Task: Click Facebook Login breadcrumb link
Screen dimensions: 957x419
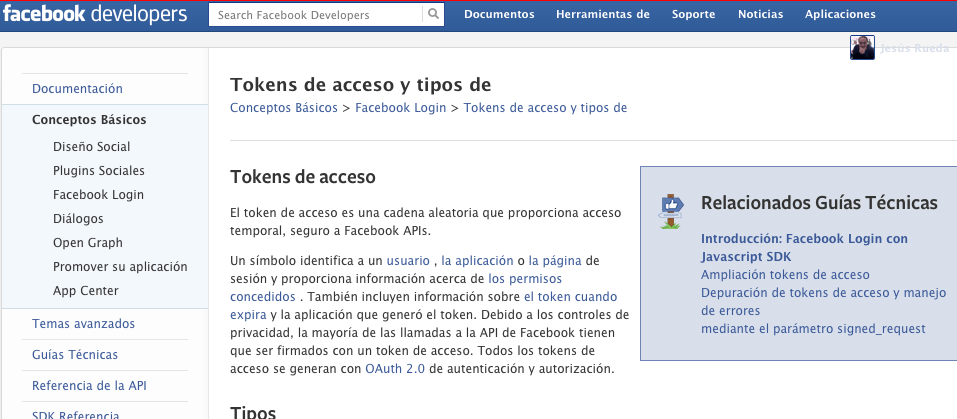Action: click(x=400, y=108)
